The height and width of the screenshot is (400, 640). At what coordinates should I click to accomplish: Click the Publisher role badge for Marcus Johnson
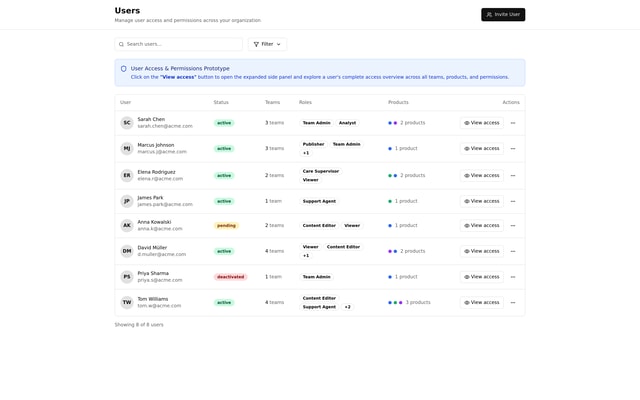pyautogui.click(x=313, y=144)
